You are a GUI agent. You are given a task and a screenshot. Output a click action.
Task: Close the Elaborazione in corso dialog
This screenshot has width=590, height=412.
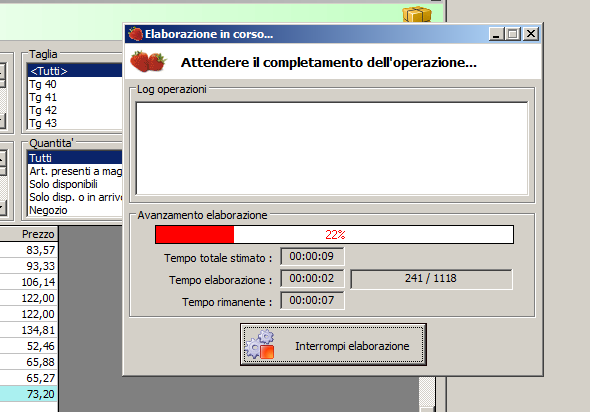tap(531, 34)
